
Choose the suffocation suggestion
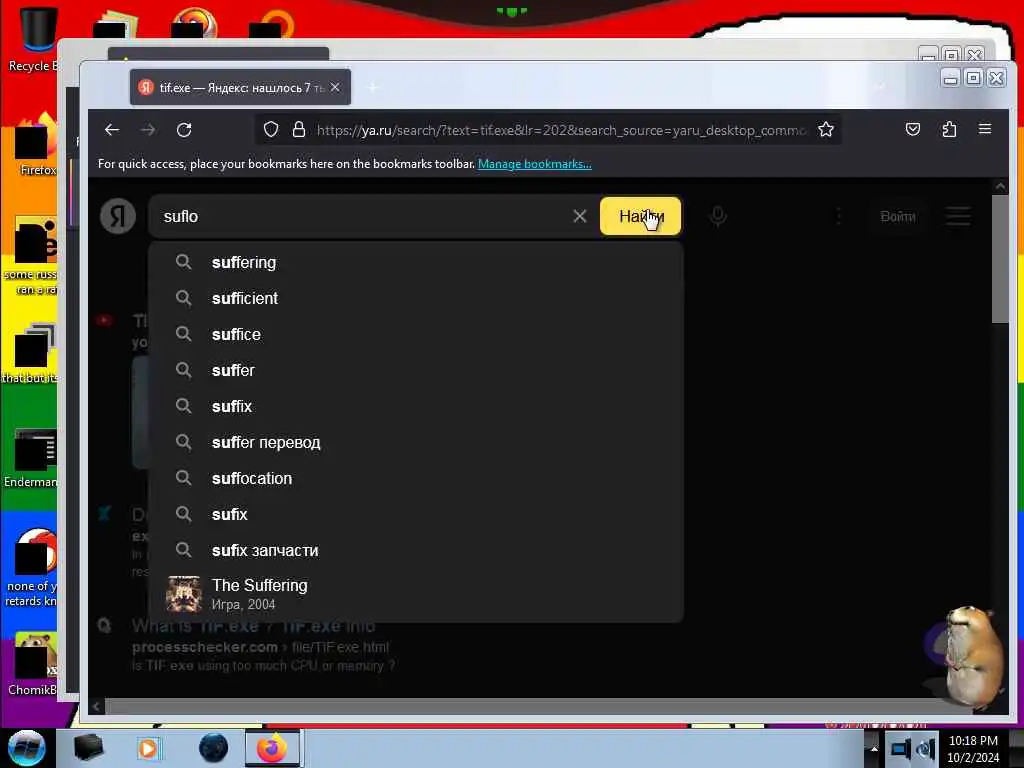pyautogui.click(x=416, y=478)
